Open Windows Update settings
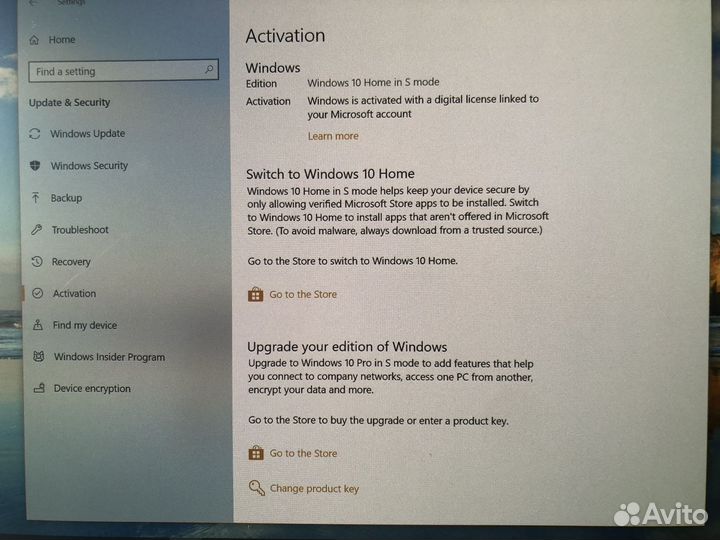The image size is (720, 540). click(87, 134)
